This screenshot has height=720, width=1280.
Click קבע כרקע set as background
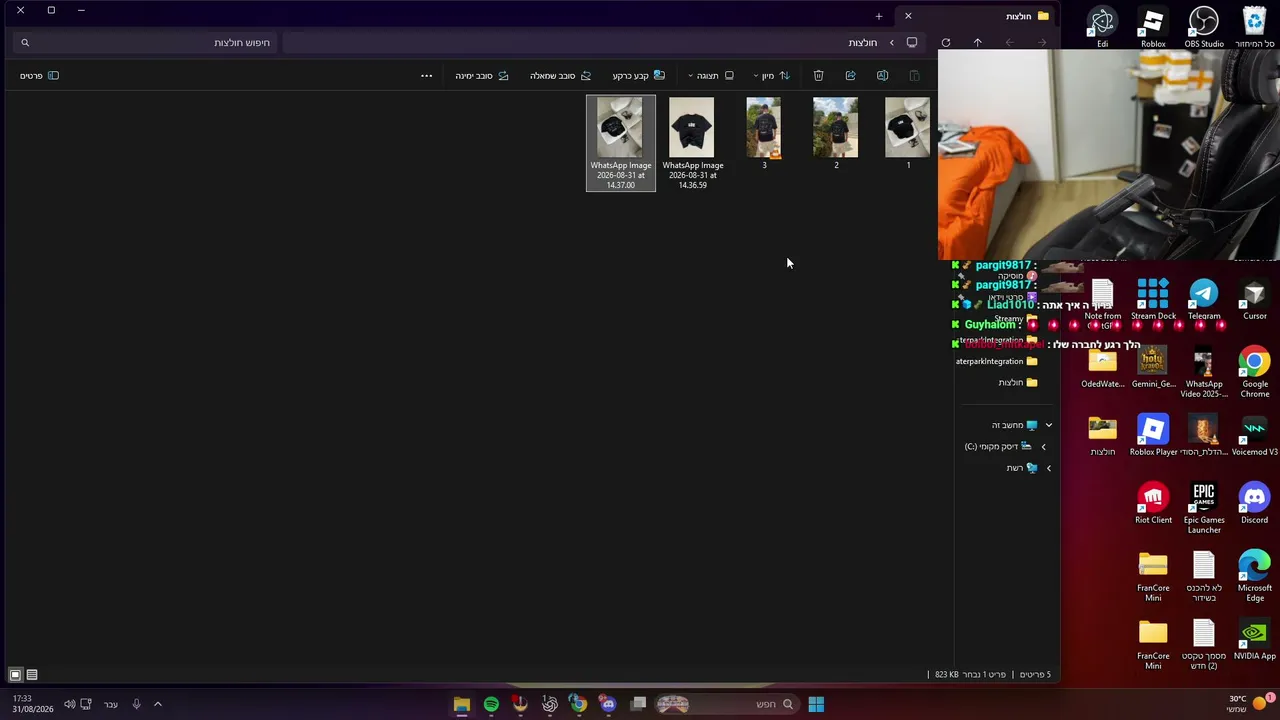pyautogui.click(x=638, y=76)
